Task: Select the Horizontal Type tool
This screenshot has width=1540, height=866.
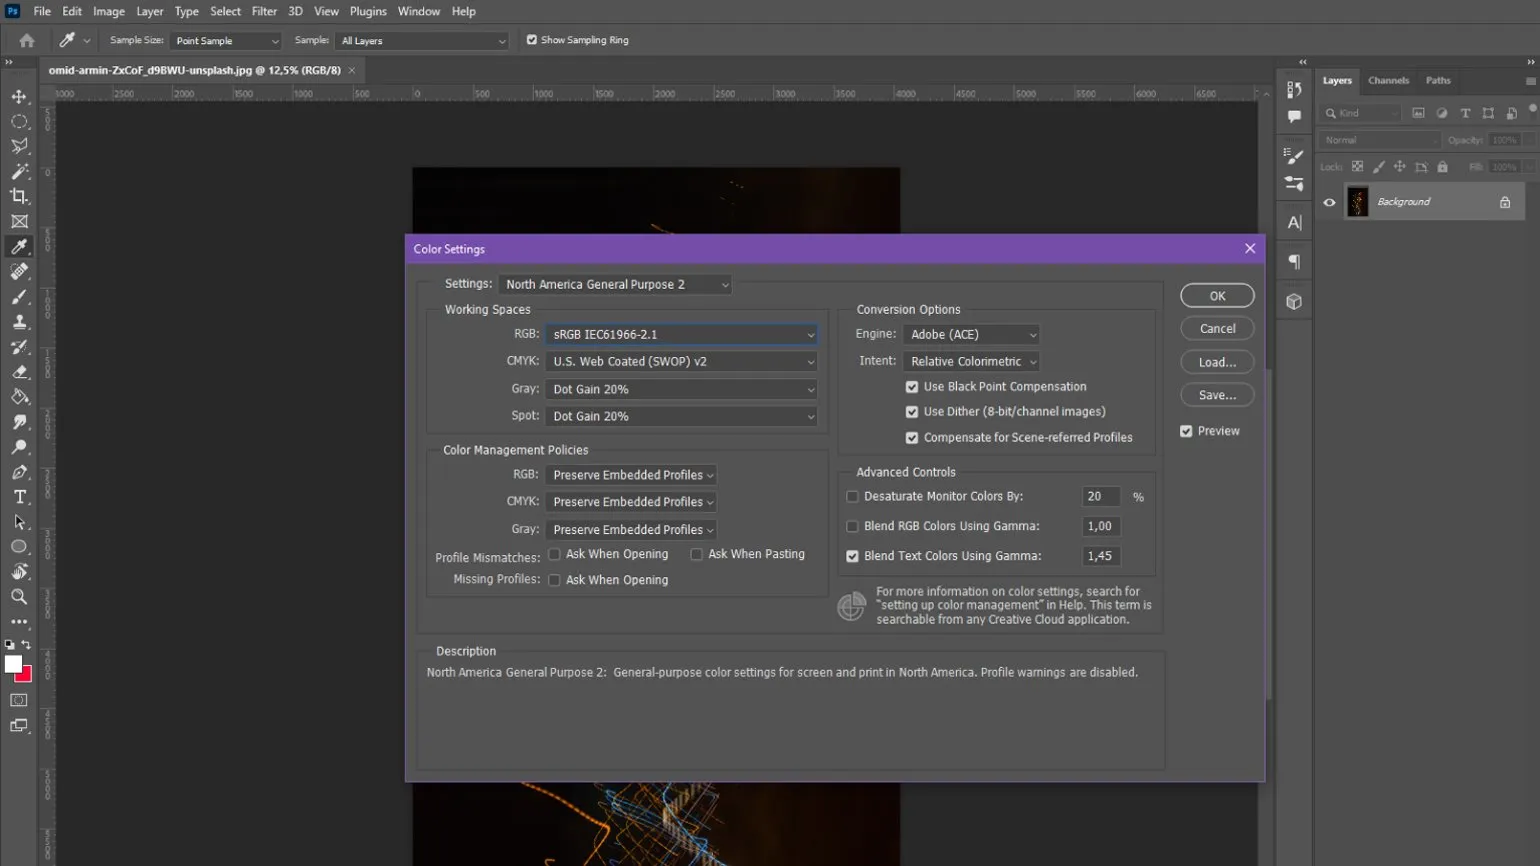Action: click(19, 497)
